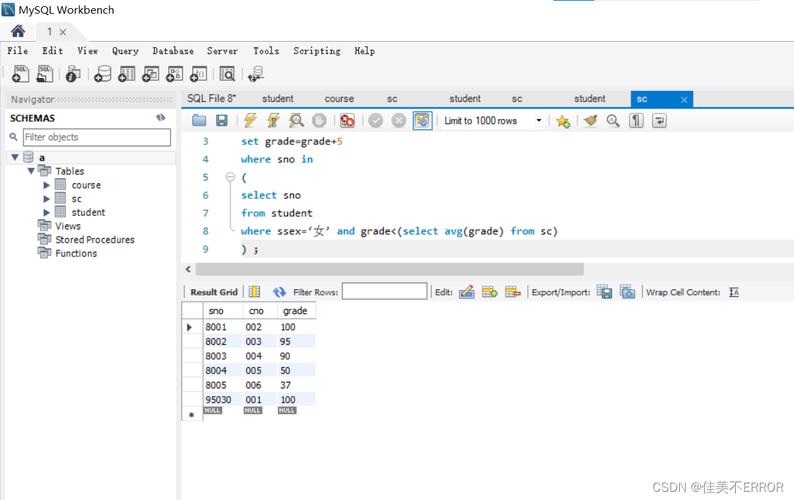This screenshot has height=500, width=794.
Task: Toggle result grid field types view
Action: [x=255, y=292]
